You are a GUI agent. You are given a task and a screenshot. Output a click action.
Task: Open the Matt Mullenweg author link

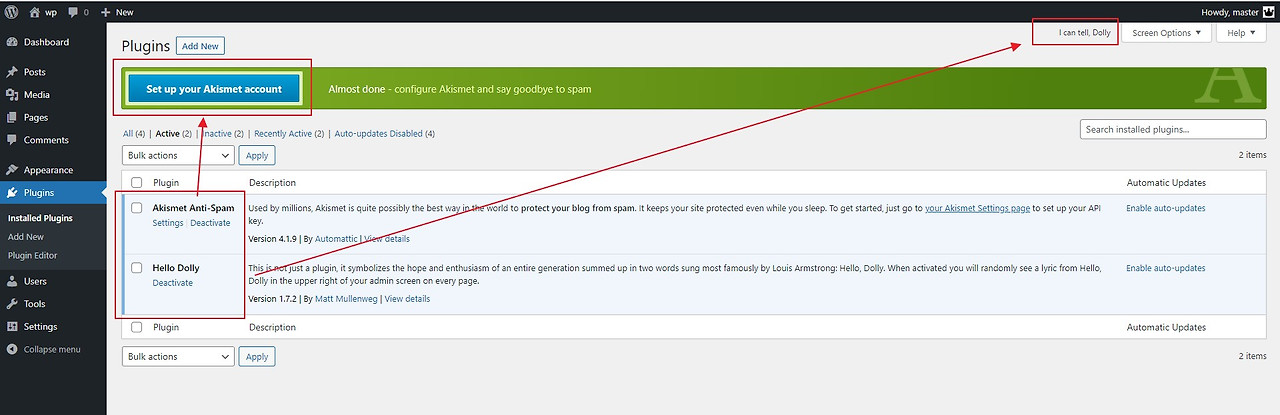[346, 299]
